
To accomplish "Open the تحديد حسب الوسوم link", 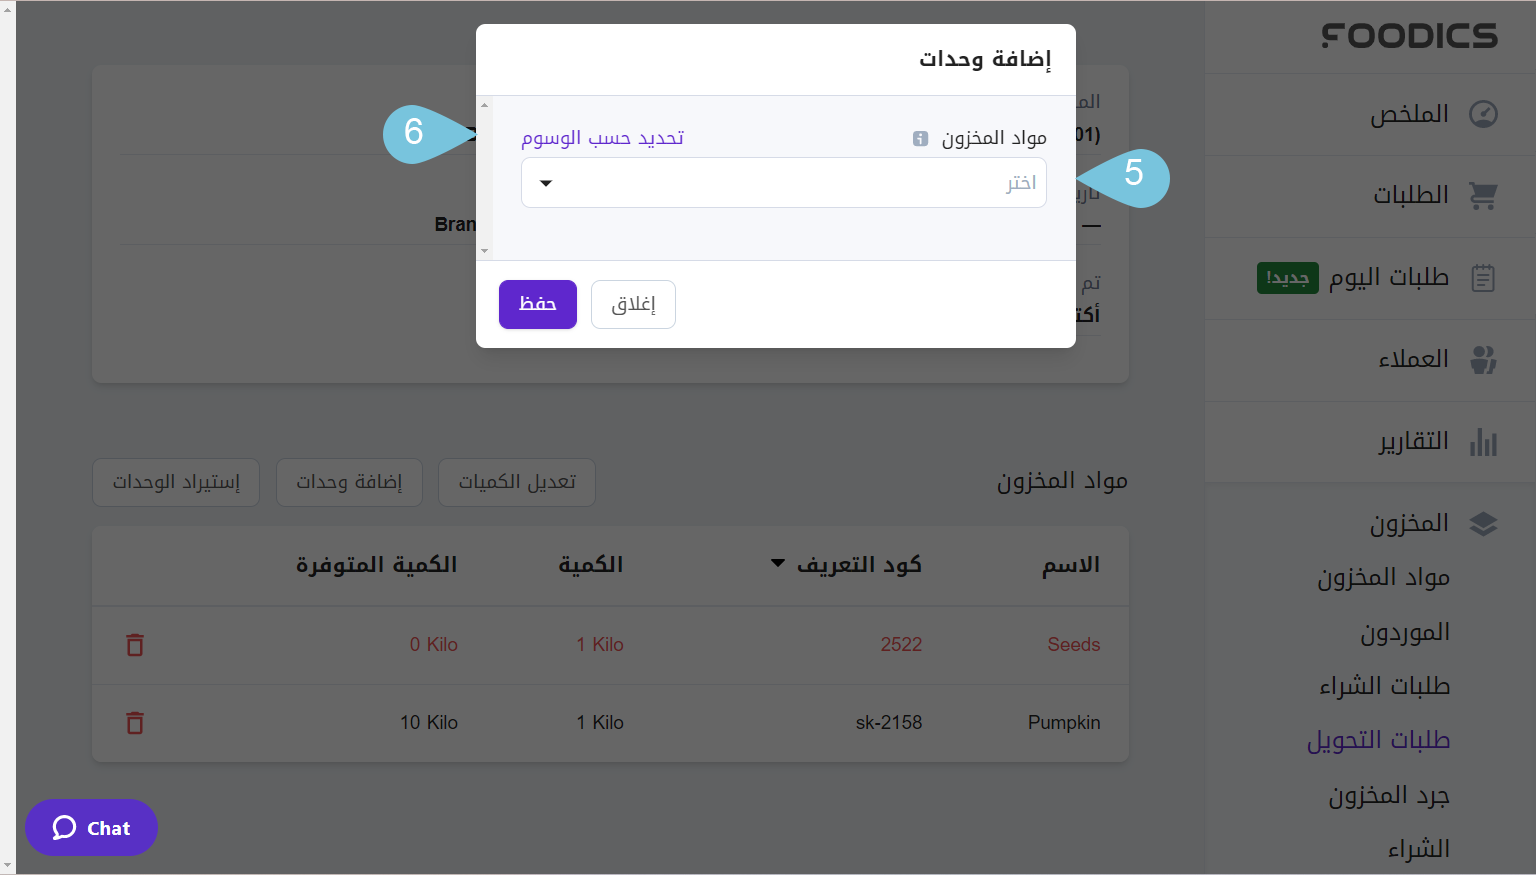I will click(601, 137).
